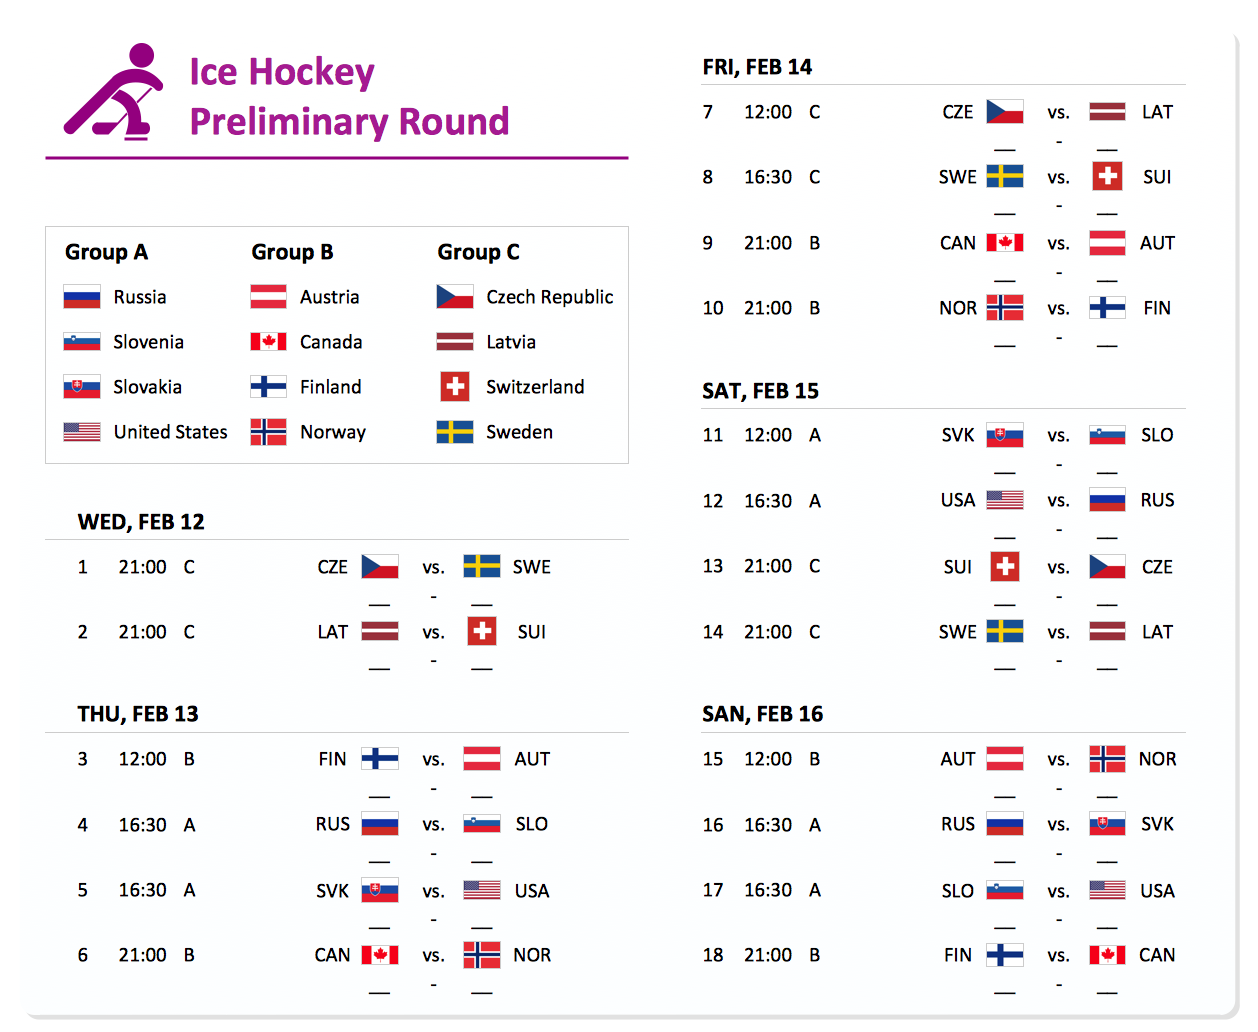Image resolution: width=1258 pixels, height=1032 pixels.
Task: Select Sweden's flag in the Group C list
Action: pos(455,432)
